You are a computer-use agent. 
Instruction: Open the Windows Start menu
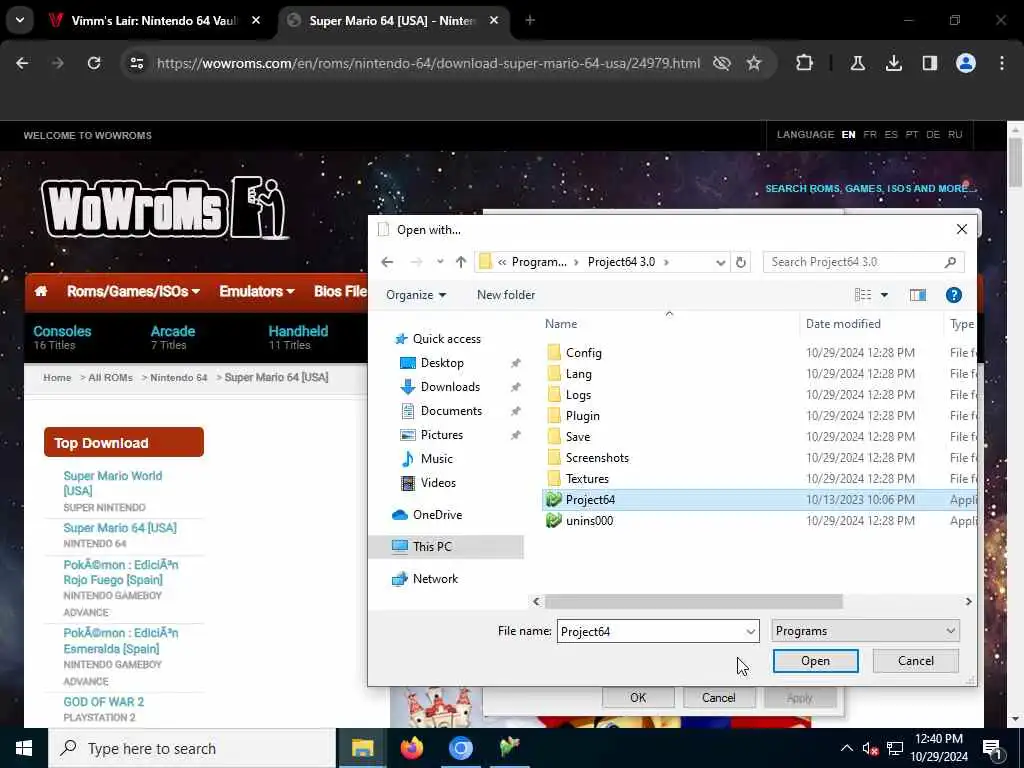24,748
